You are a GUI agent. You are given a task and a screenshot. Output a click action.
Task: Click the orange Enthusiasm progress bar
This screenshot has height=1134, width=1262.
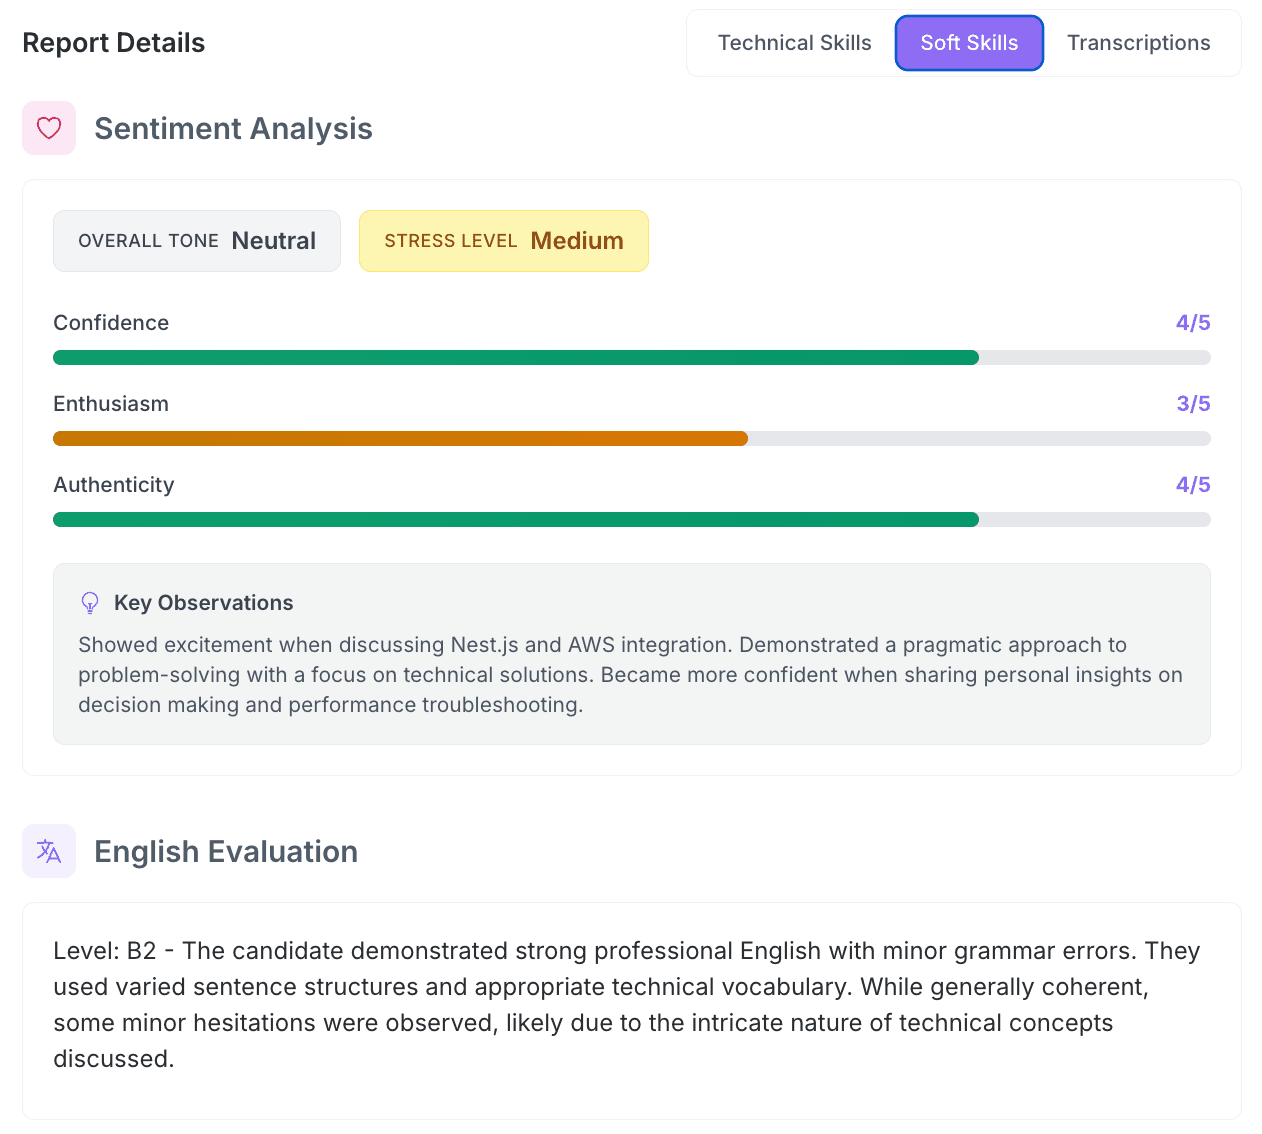400,439
